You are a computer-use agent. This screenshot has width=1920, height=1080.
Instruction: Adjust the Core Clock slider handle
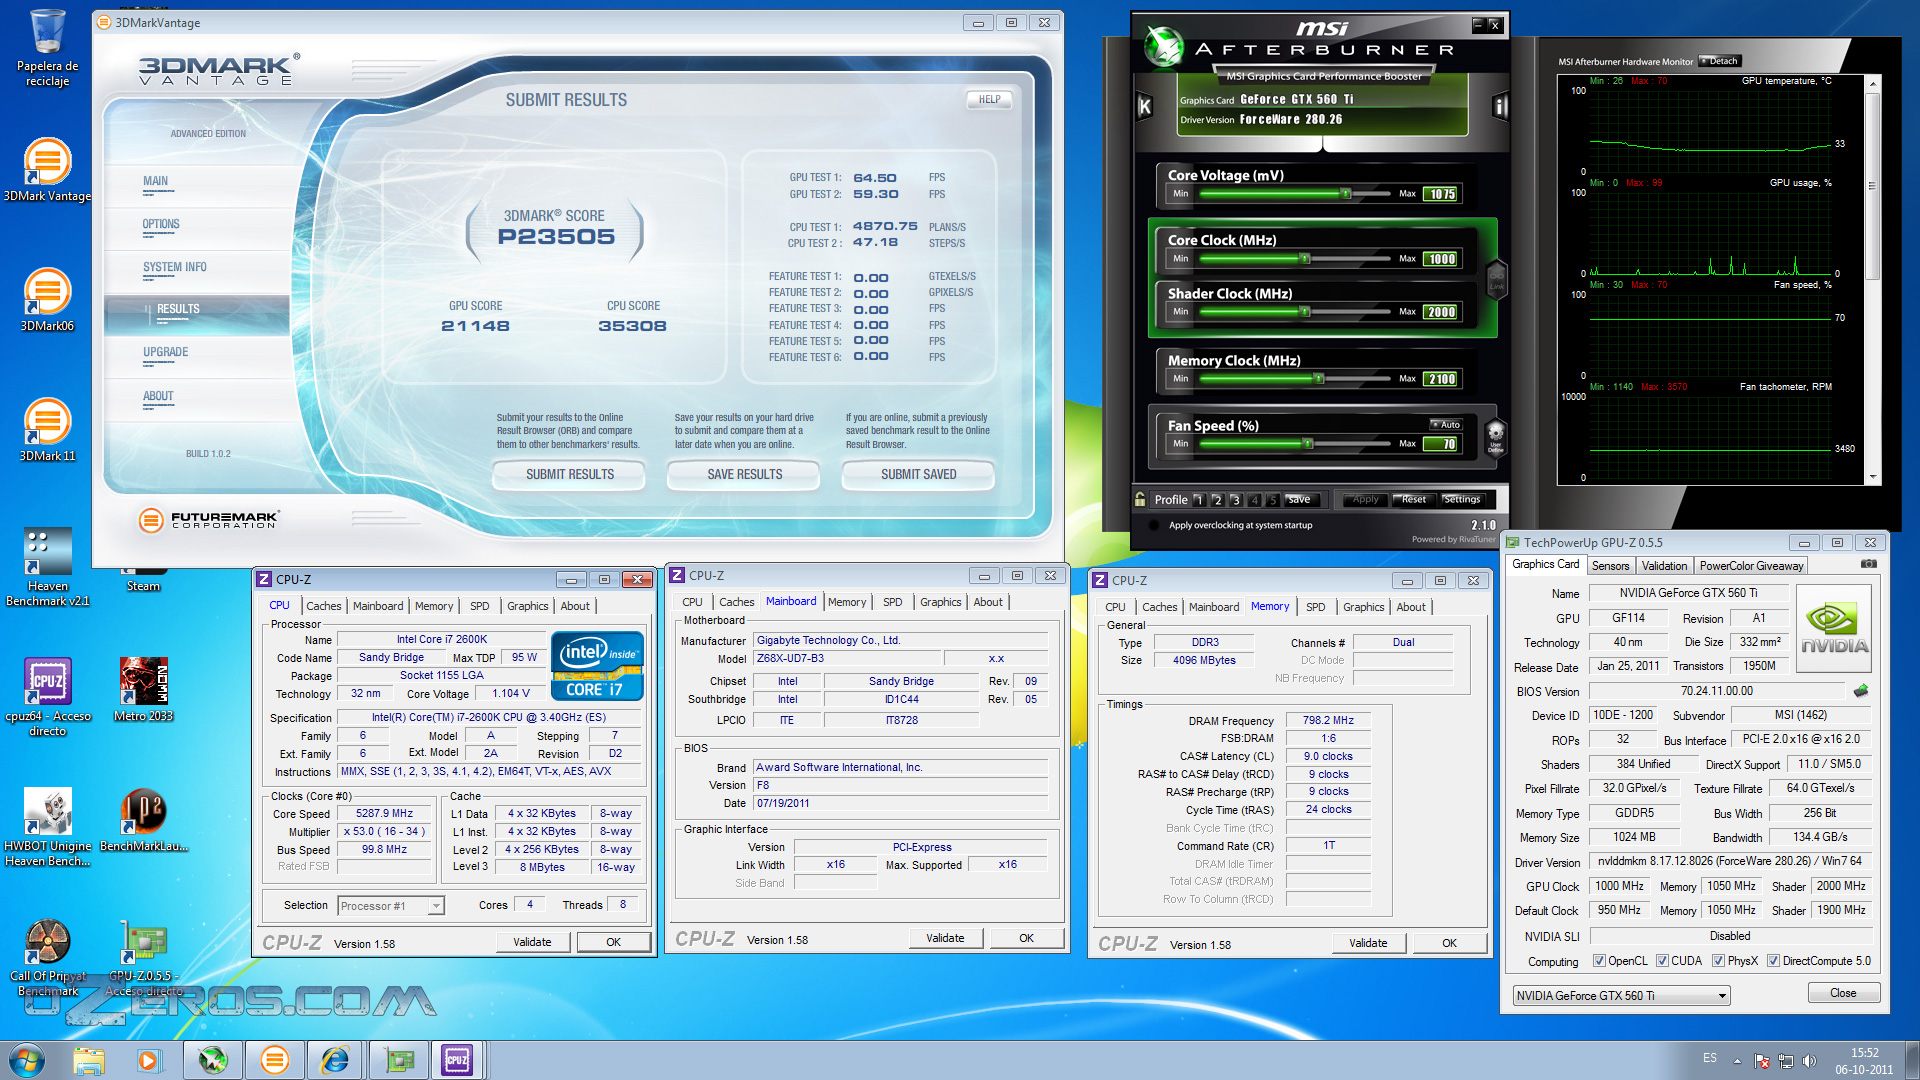[x=1305, y=259]
